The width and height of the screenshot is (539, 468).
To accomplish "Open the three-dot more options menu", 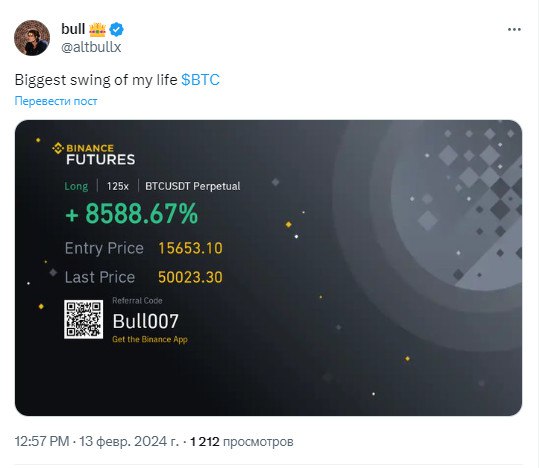I will 514,30.
